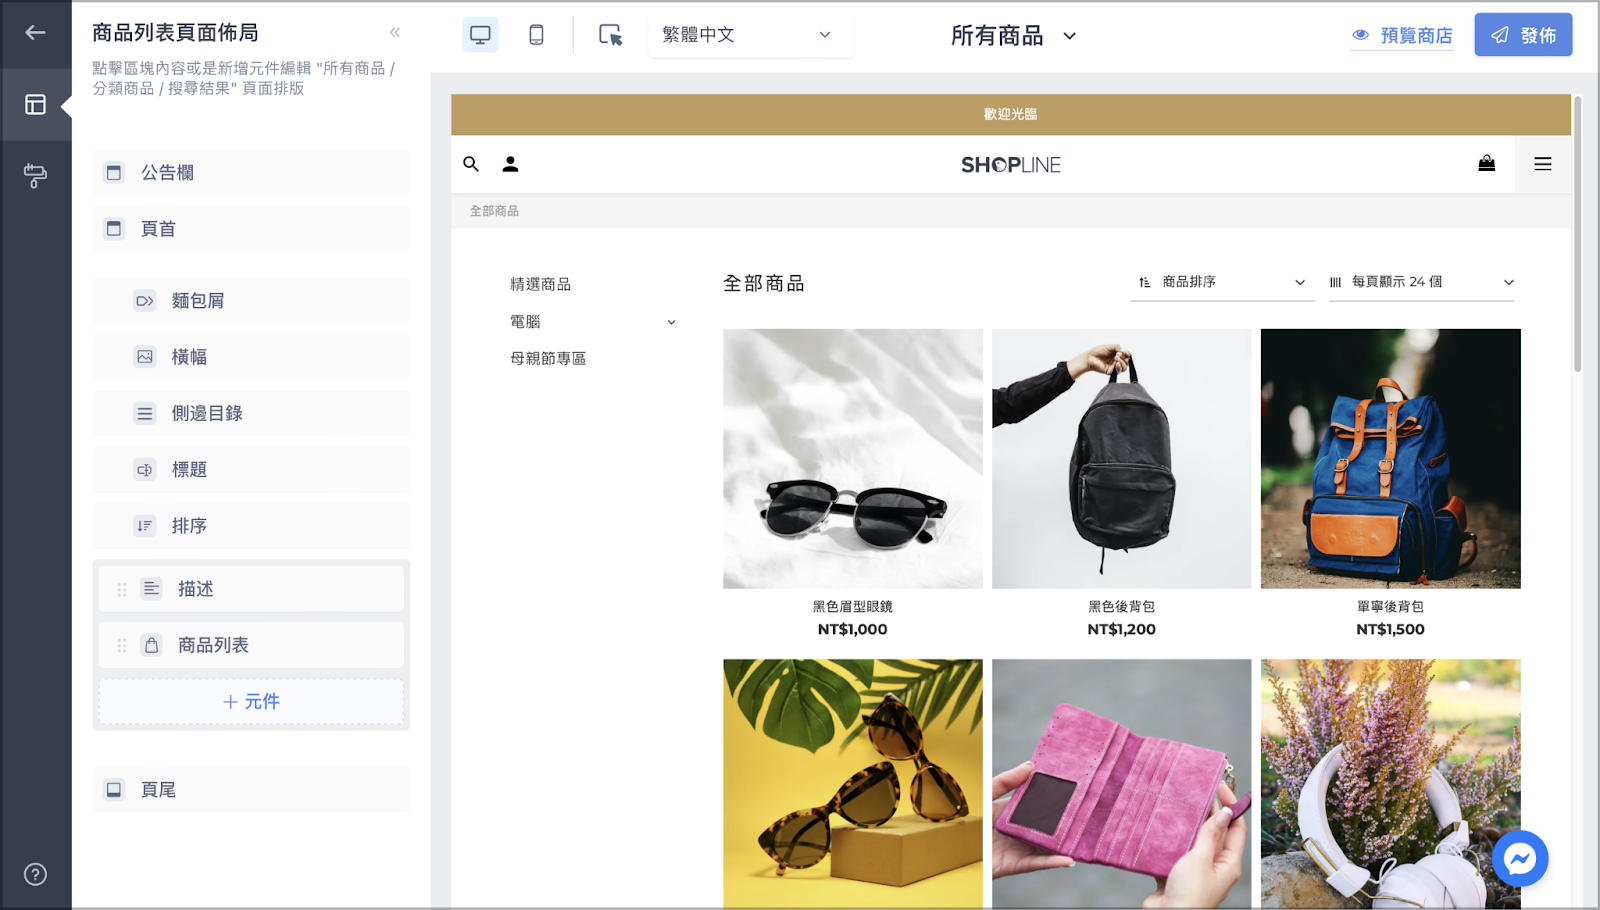The height and width of the screenshot is (910, 1600).
Task: Open the Messenger chat bubble
Action: (x=1520, y=859)
